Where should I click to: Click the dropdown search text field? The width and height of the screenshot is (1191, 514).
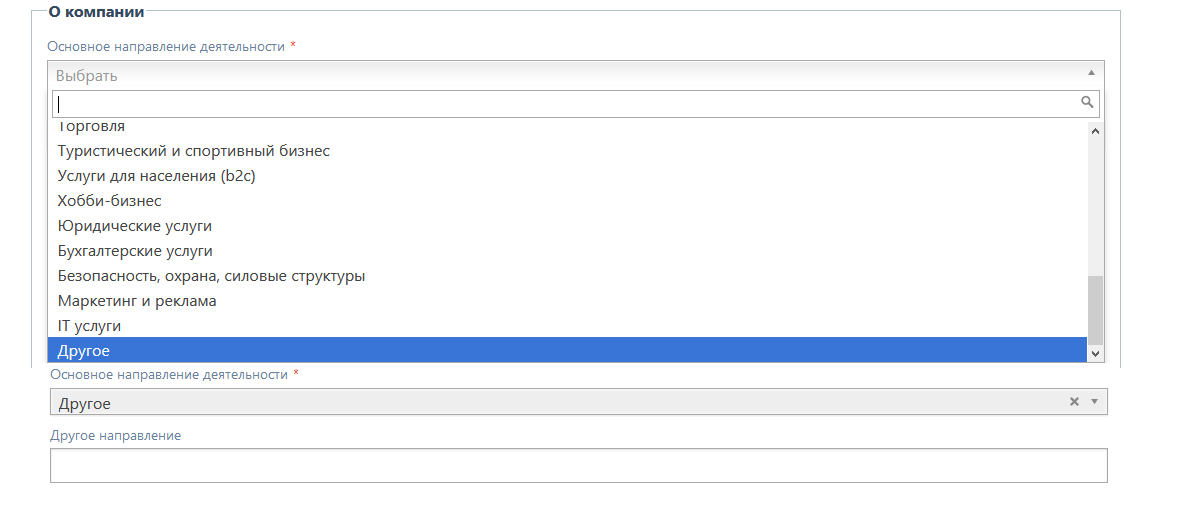point(560,103)
